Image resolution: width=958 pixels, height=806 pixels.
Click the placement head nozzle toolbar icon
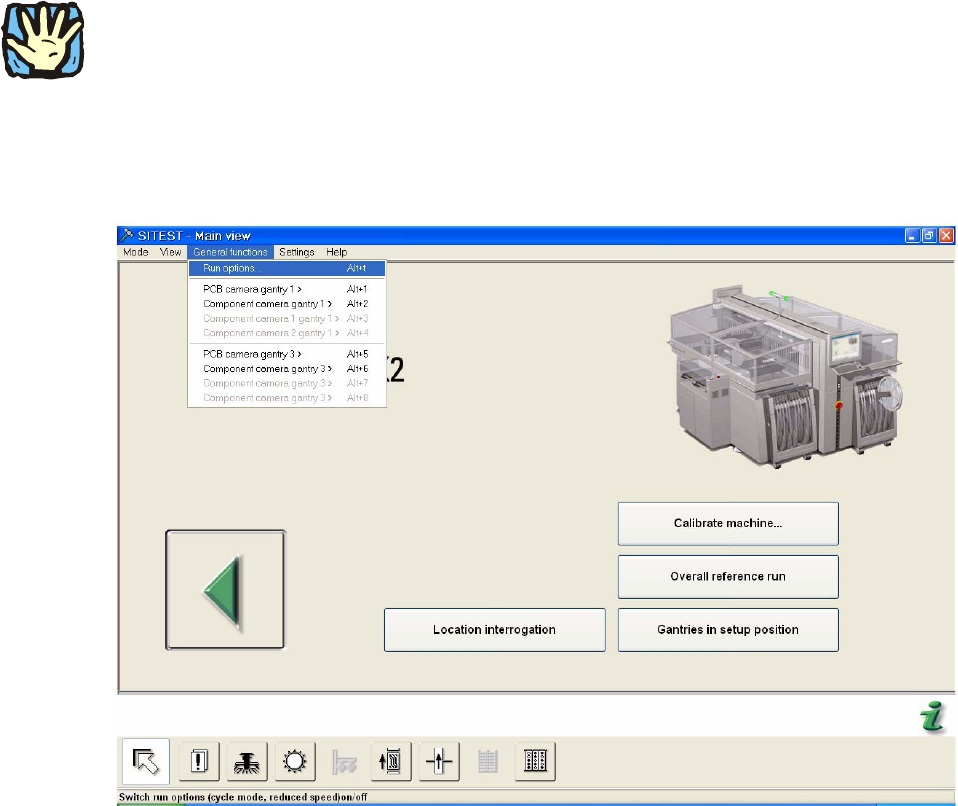pyautogui.click(x=247, y=762)
